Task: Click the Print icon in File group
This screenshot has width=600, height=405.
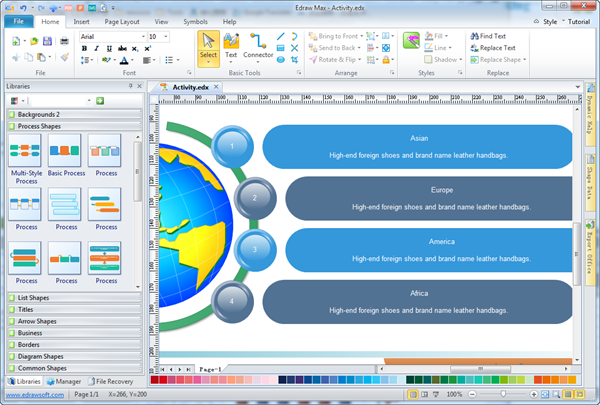Action: pyautogui.click(x=64, y=41)
